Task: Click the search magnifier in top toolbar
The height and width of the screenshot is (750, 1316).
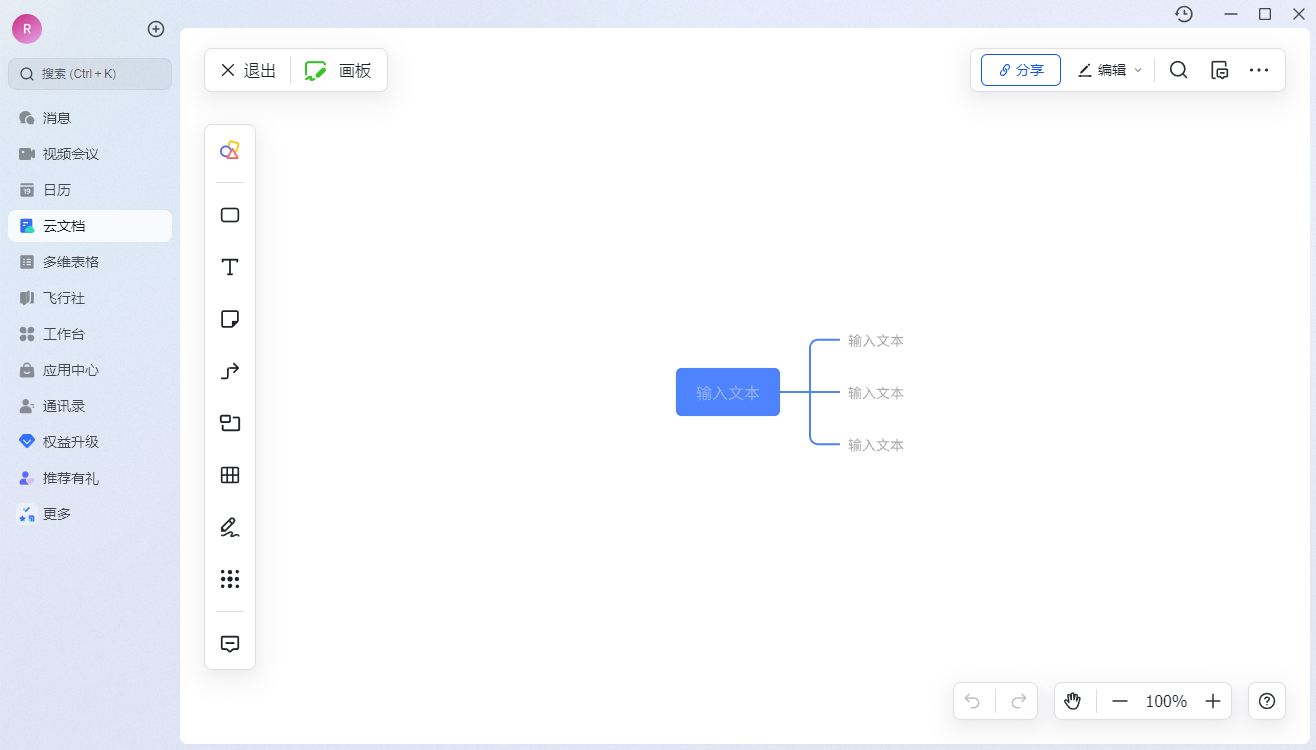Action: (x=1179, y=70)
